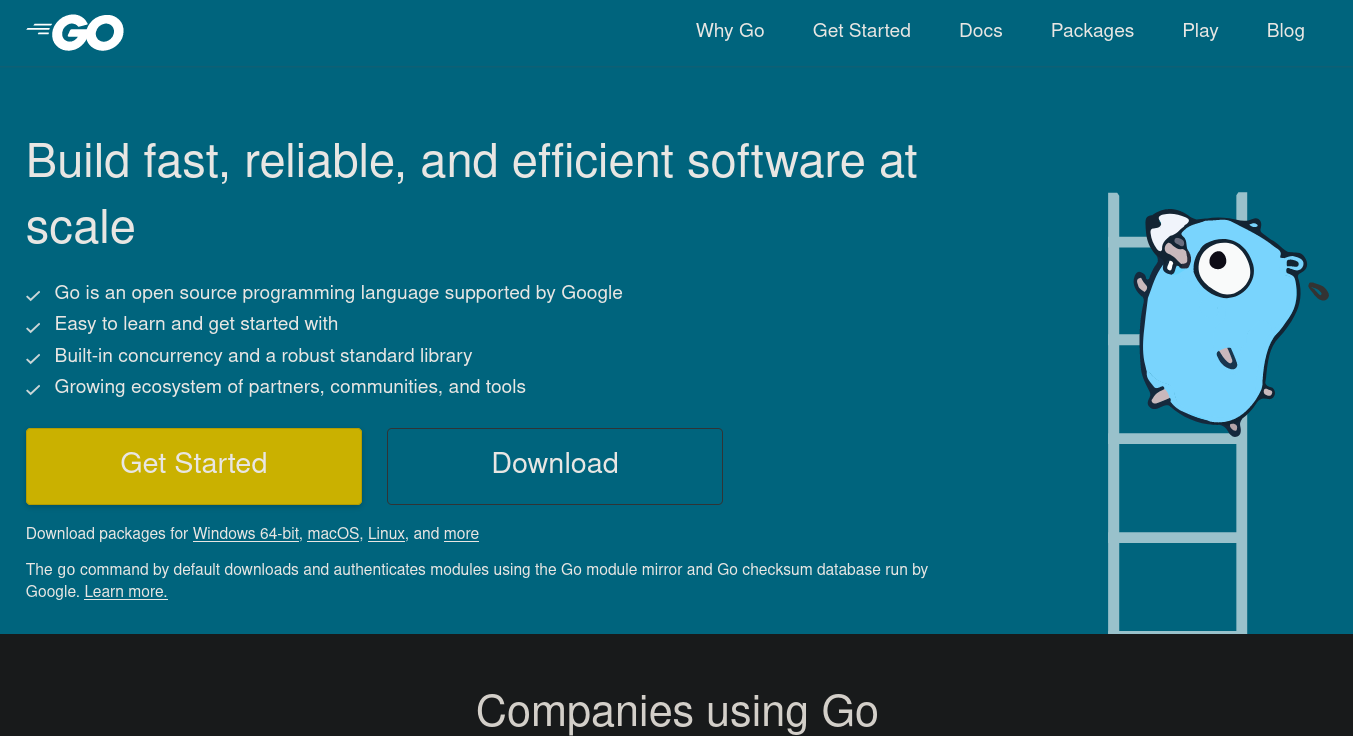Click 'Go is an open source programming language' text
Screen dimensions: 1353x736
pyautogui.click(x=339, y=293)
